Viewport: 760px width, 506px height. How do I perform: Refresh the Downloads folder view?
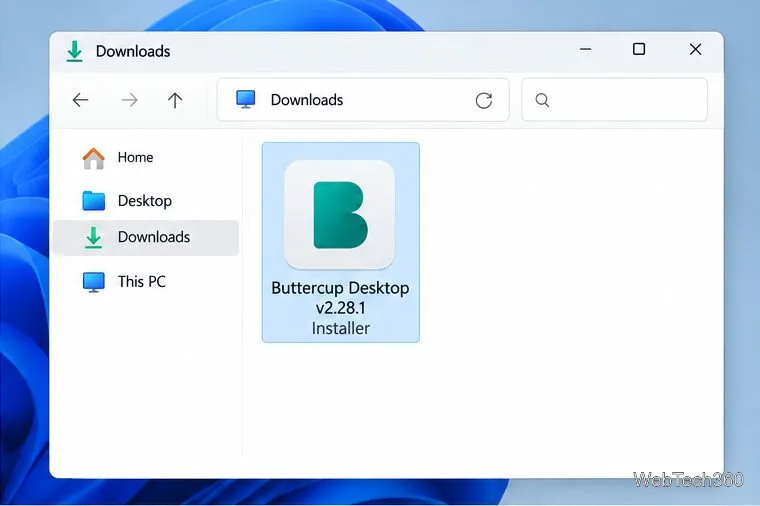[484, 100]
